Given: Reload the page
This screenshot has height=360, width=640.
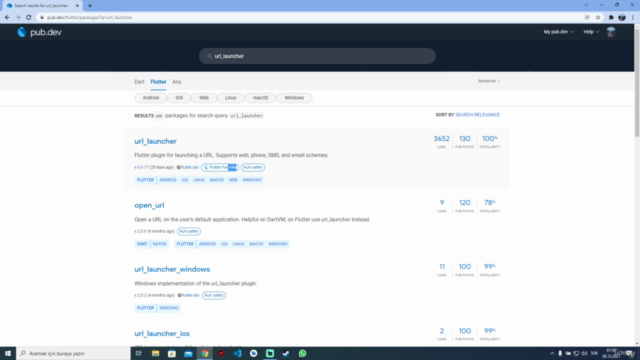Looking at the screenshot, I should 29,18.
